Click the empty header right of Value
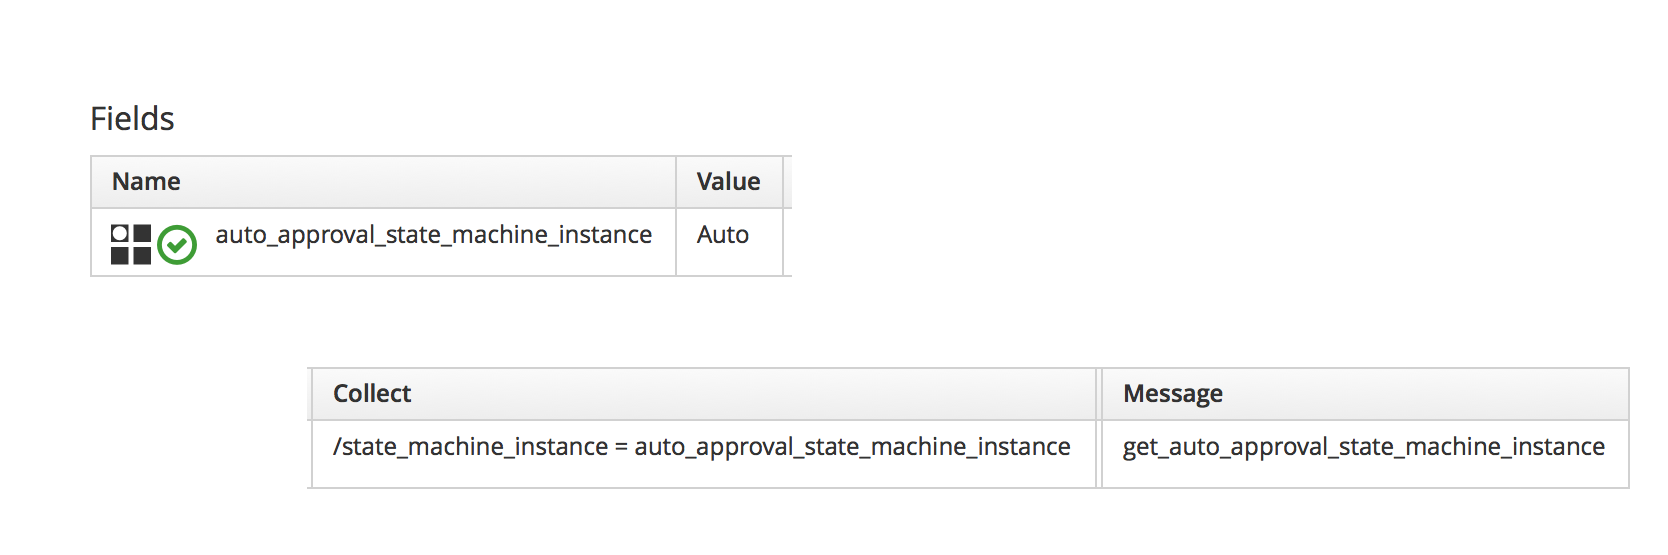Viewport: 1668px width, 555px height. 787,182
